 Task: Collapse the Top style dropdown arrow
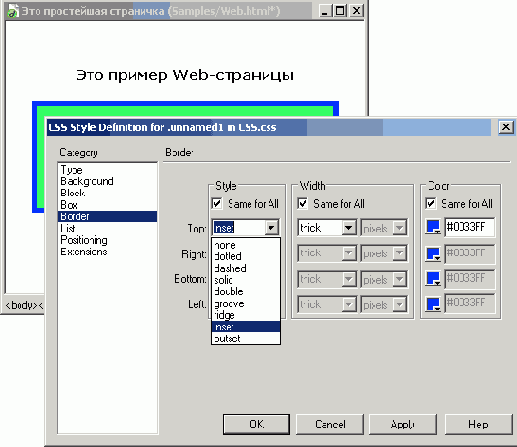pyautogui.click(x=271, y=228)
